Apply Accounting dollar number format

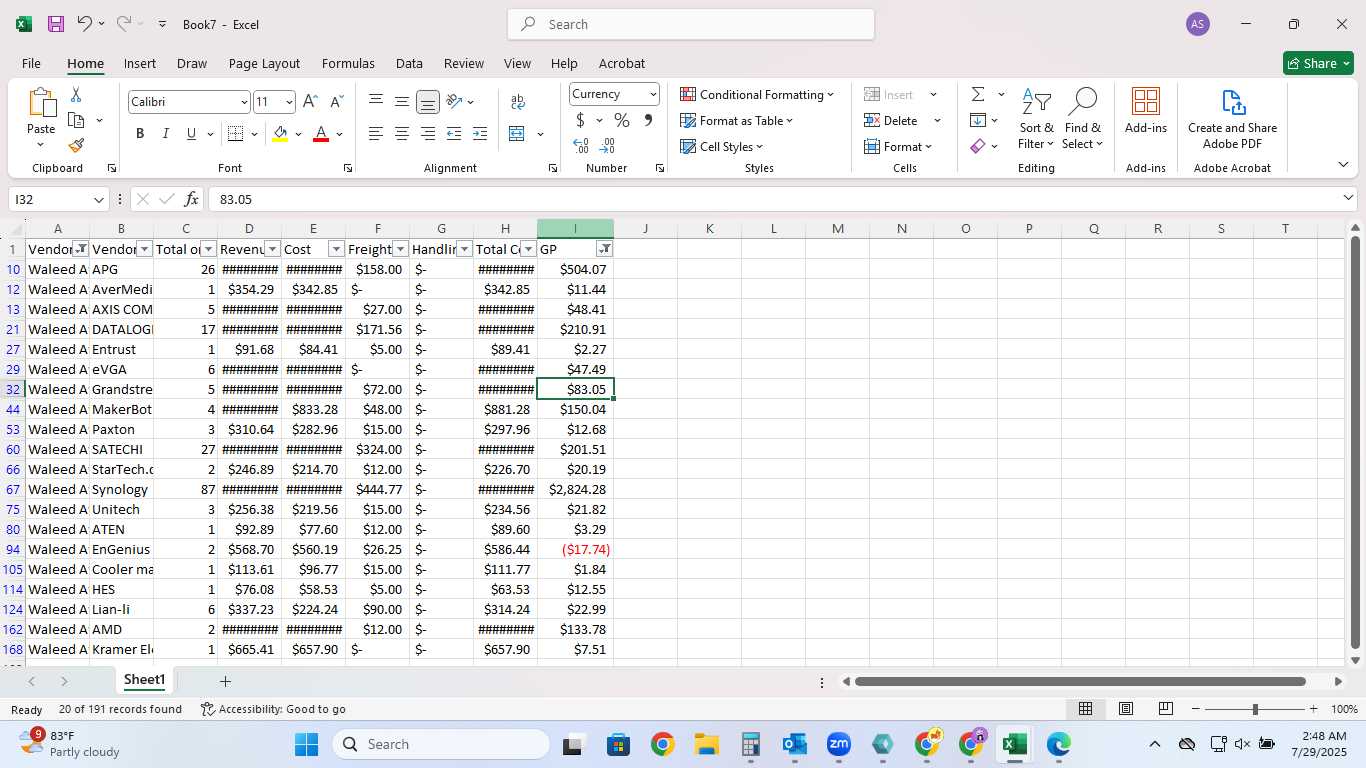(580, 120)
